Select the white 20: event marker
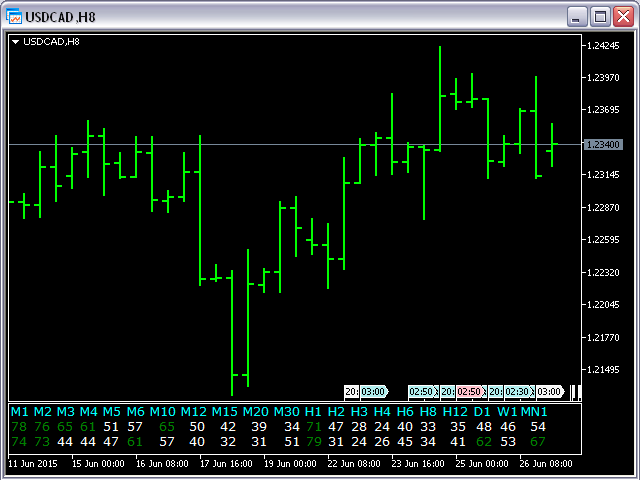 352,392
